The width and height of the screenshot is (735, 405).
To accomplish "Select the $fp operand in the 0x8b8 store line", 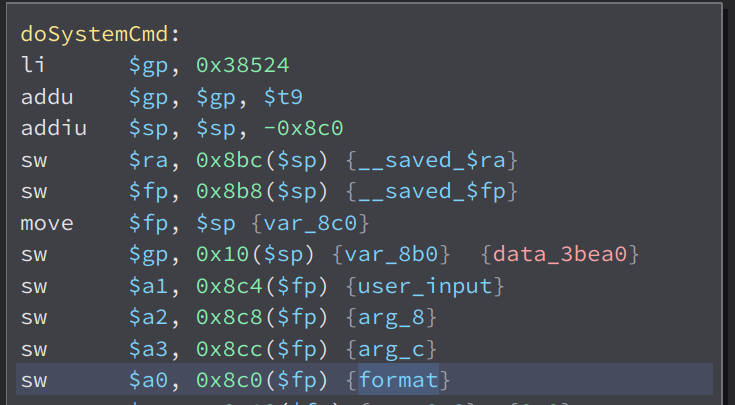I will coord(149,192).
